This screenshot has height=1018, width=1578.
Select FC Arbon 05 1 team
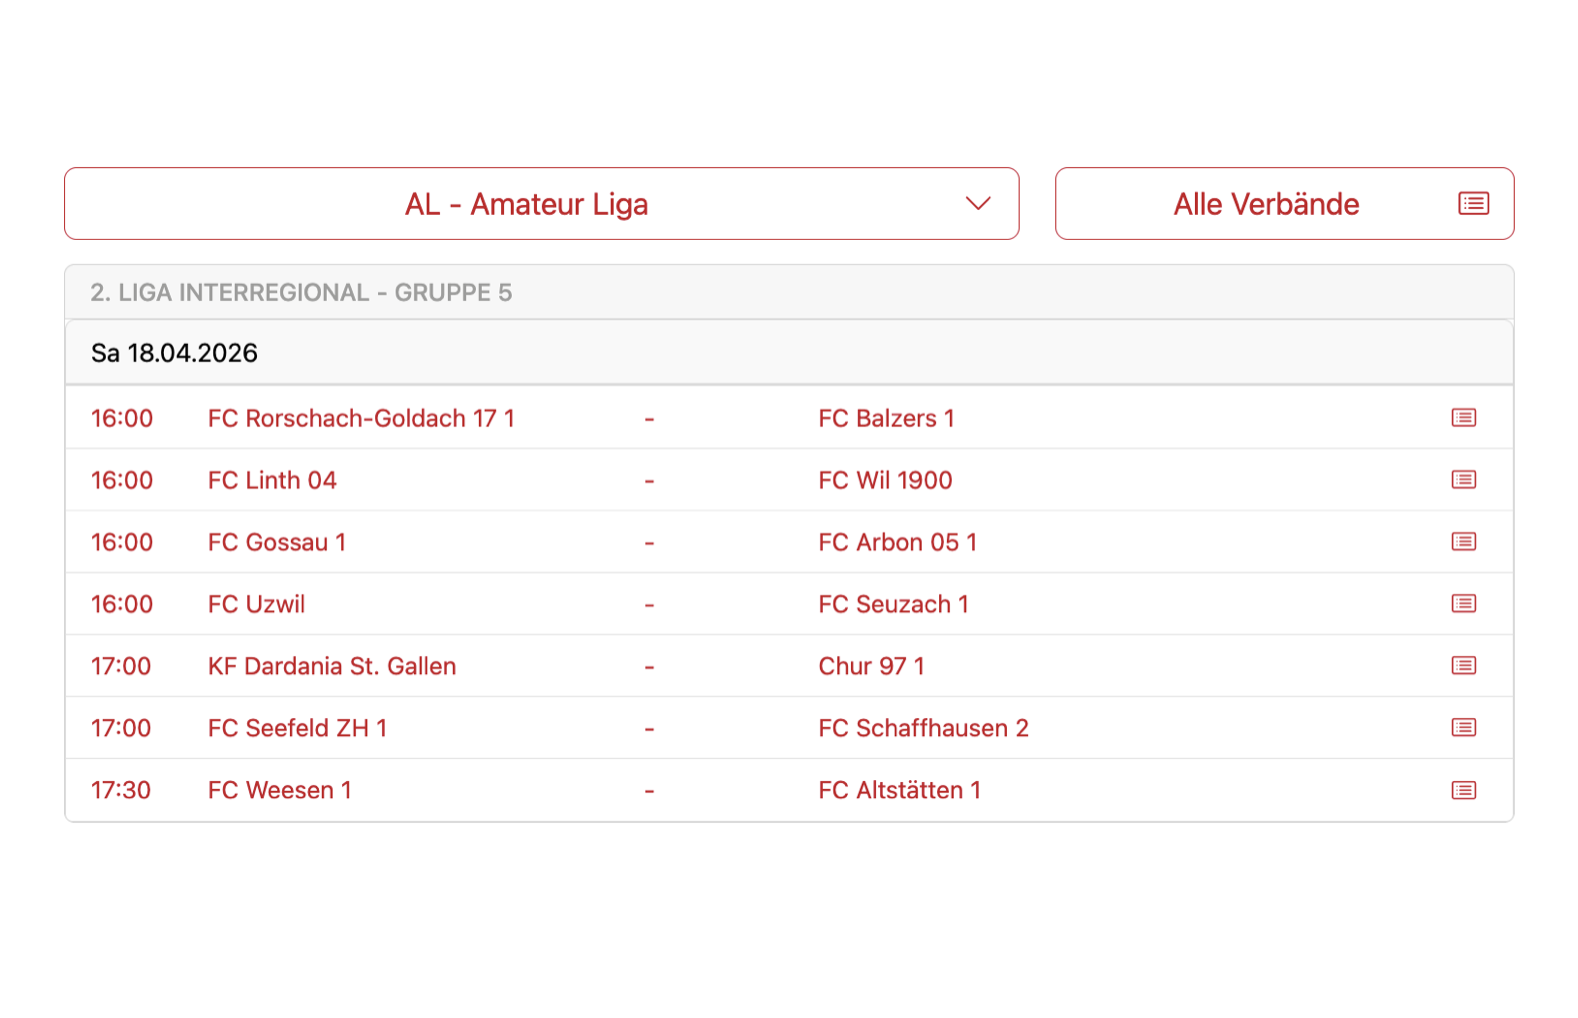tap(897, 542)
